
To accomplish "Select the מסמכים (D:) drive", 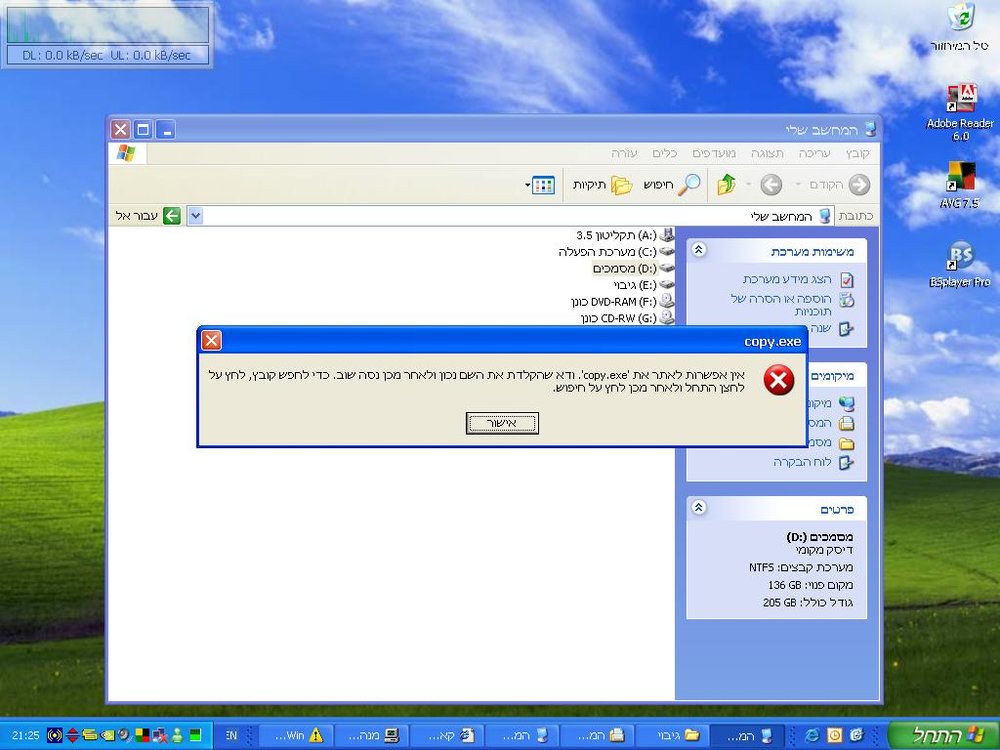I will [633, 268].
